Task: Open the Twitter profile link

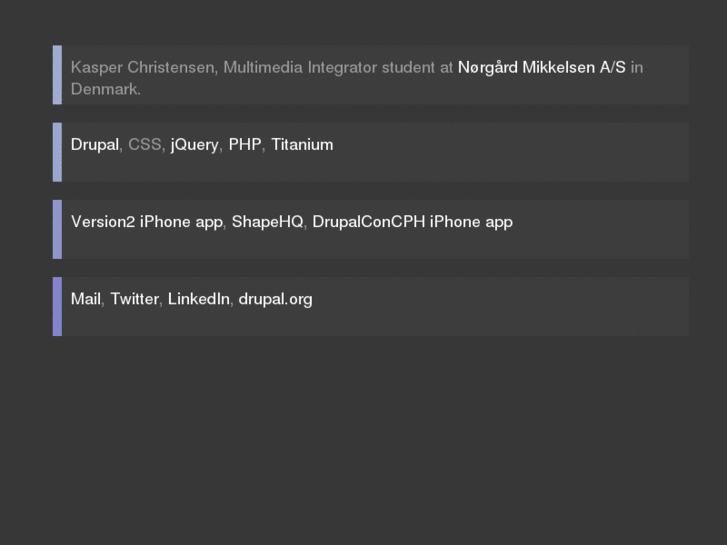Action: point(134,299)
